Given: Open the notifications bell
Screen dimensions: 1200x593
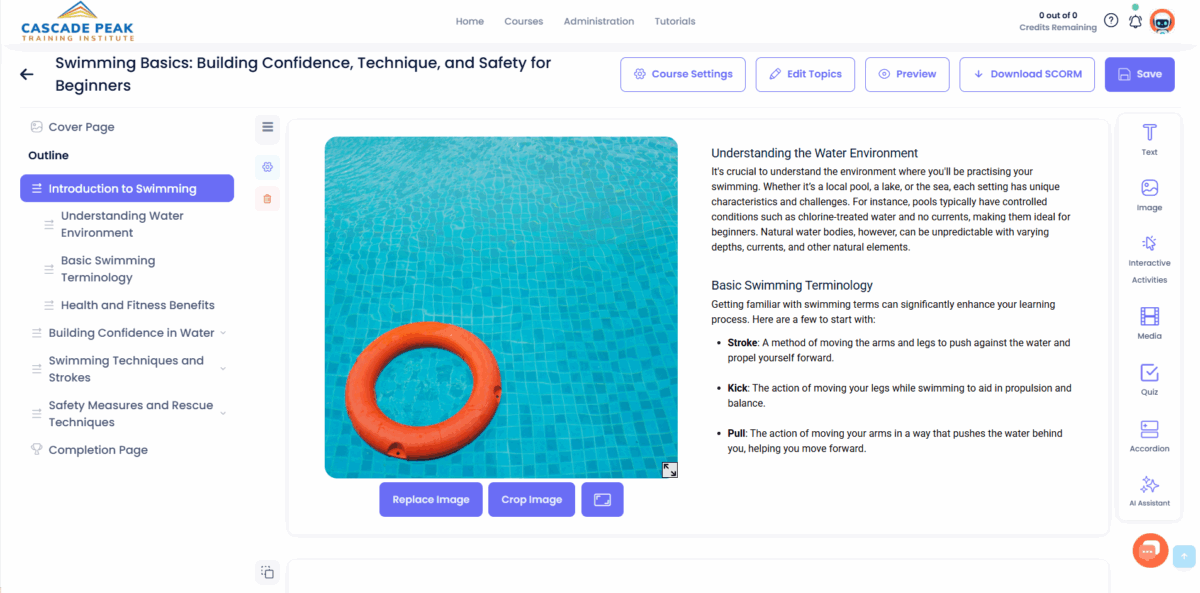Looking at the screenshot, I should tap(1135, 21).
